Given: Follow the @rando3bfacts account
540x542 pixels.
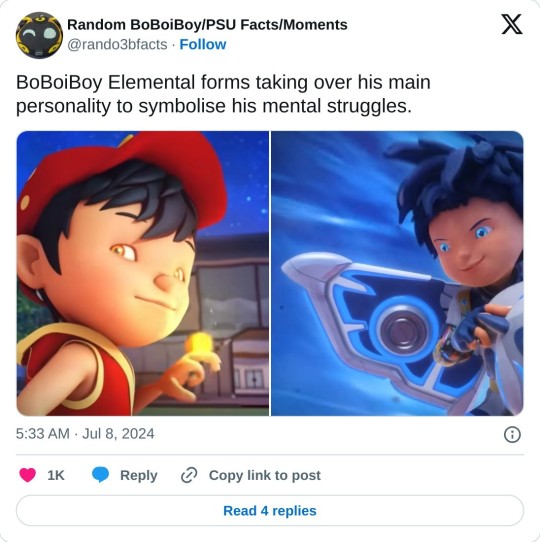Looking at the screenshot, I should coord(203,45).
